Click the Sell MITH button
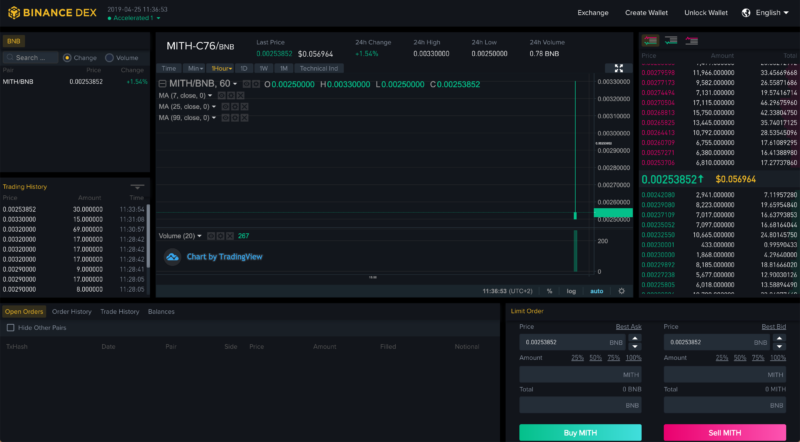This screenshot has width=800, height=442. click(724, 432)
